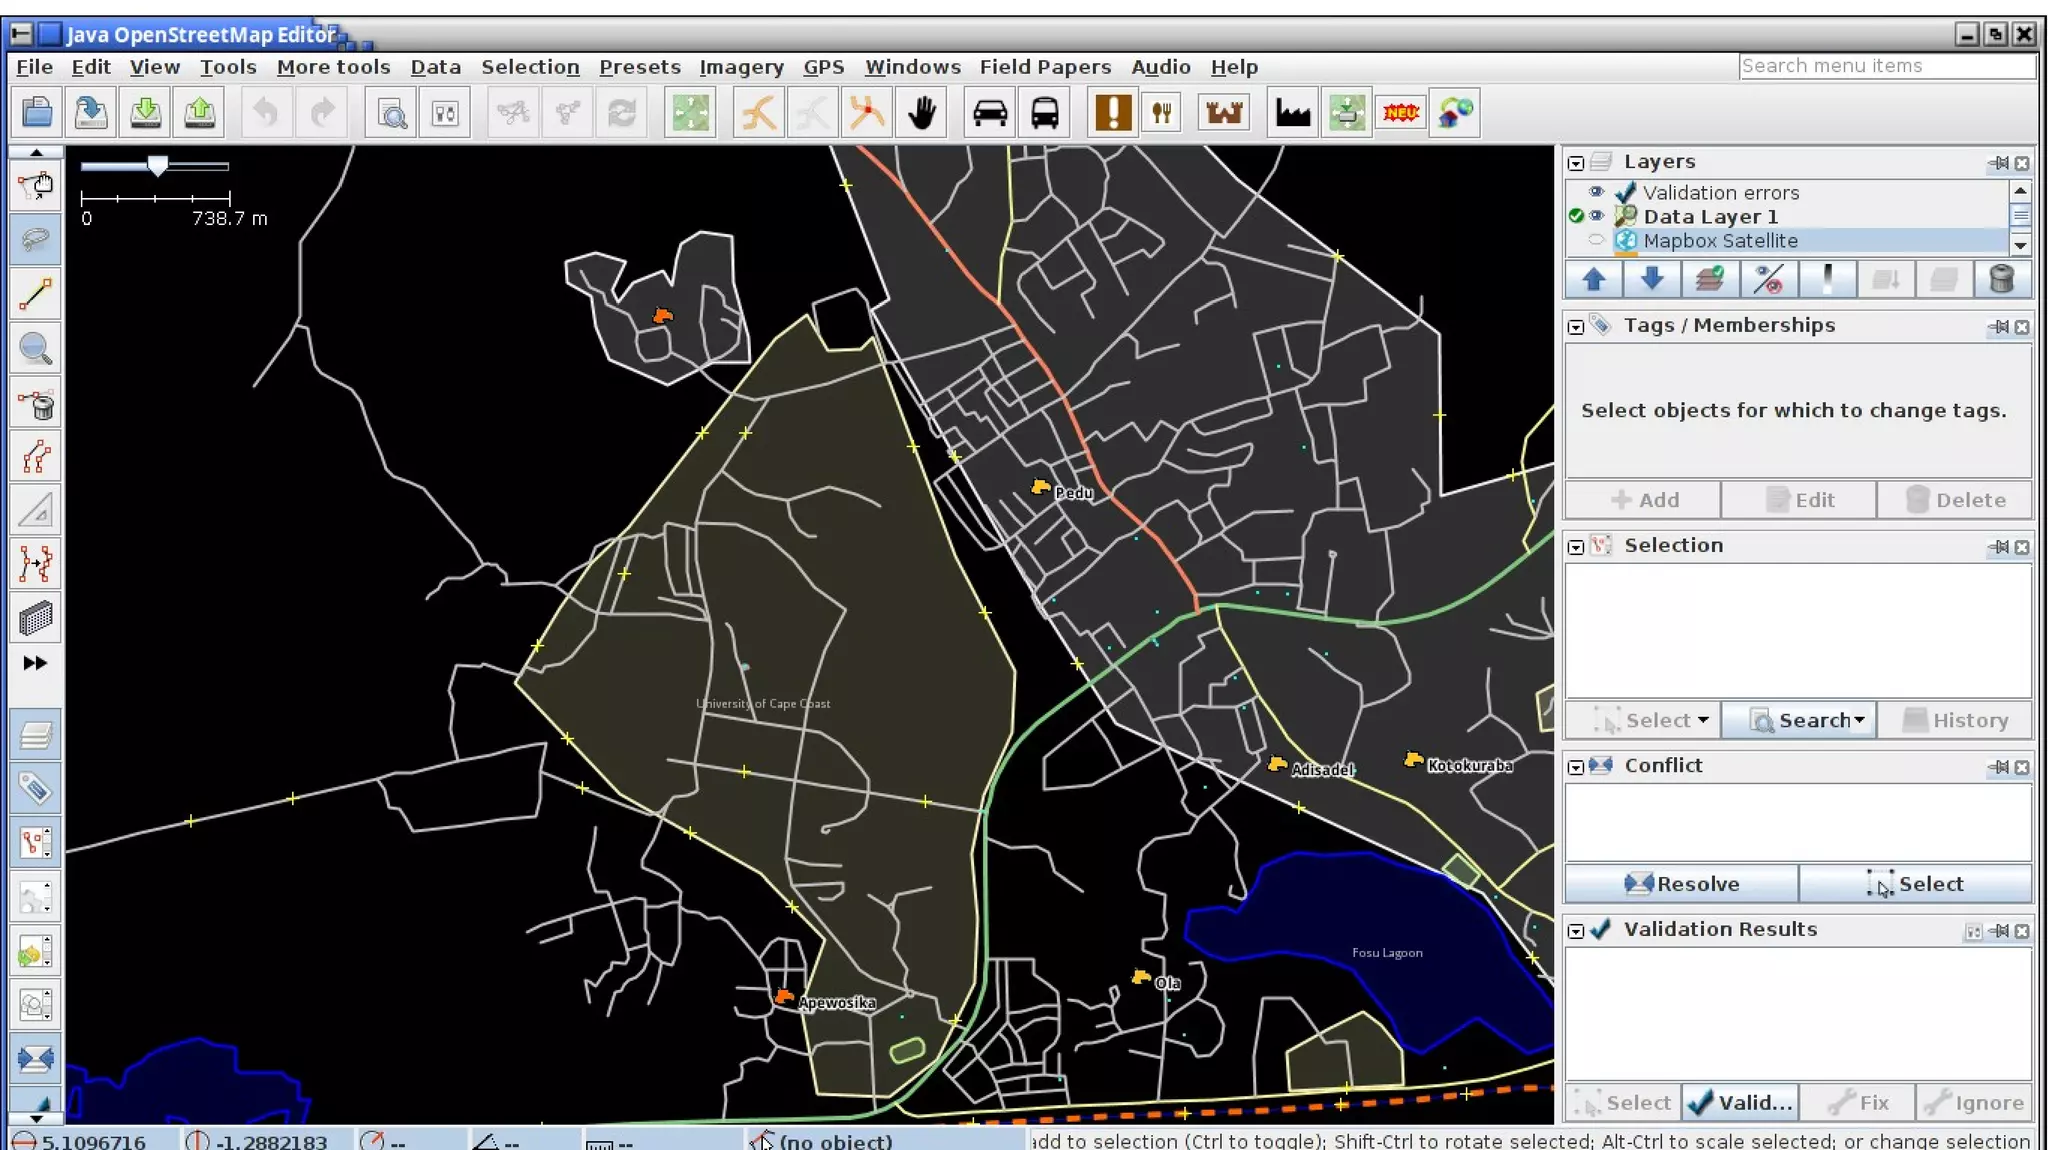Viewport: 2048px width, 1150px height.
Task: Delete layer with trash icon
Action: coord(2001,279)
